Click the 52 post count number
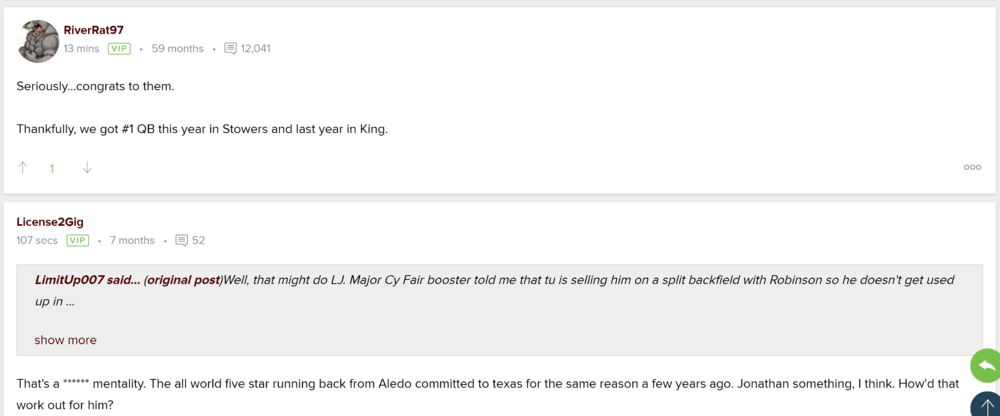This screenshot has height=416, width=1000. (x=198, y=240)
